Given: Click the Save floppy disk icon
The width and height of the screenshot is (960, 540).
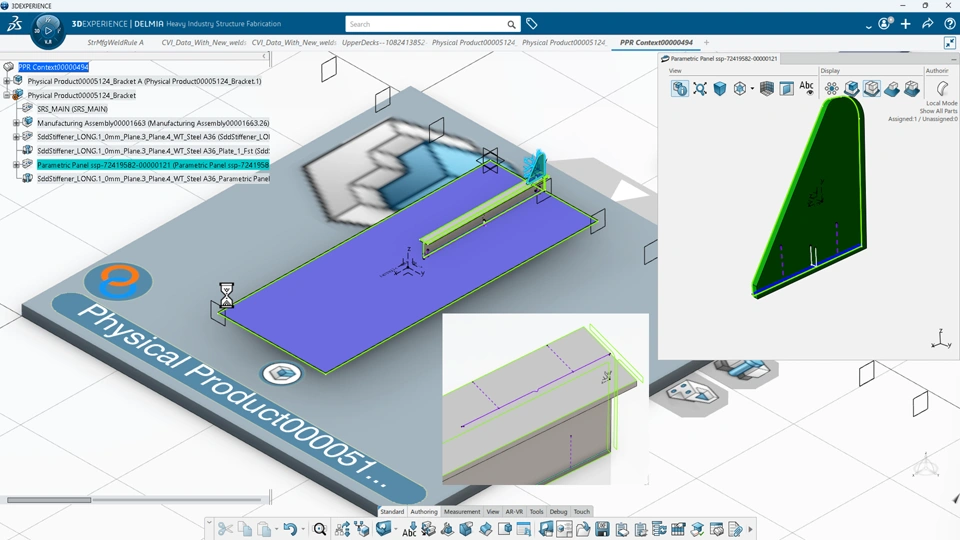Looking at the screenshot, I should [x=602, y=529].
